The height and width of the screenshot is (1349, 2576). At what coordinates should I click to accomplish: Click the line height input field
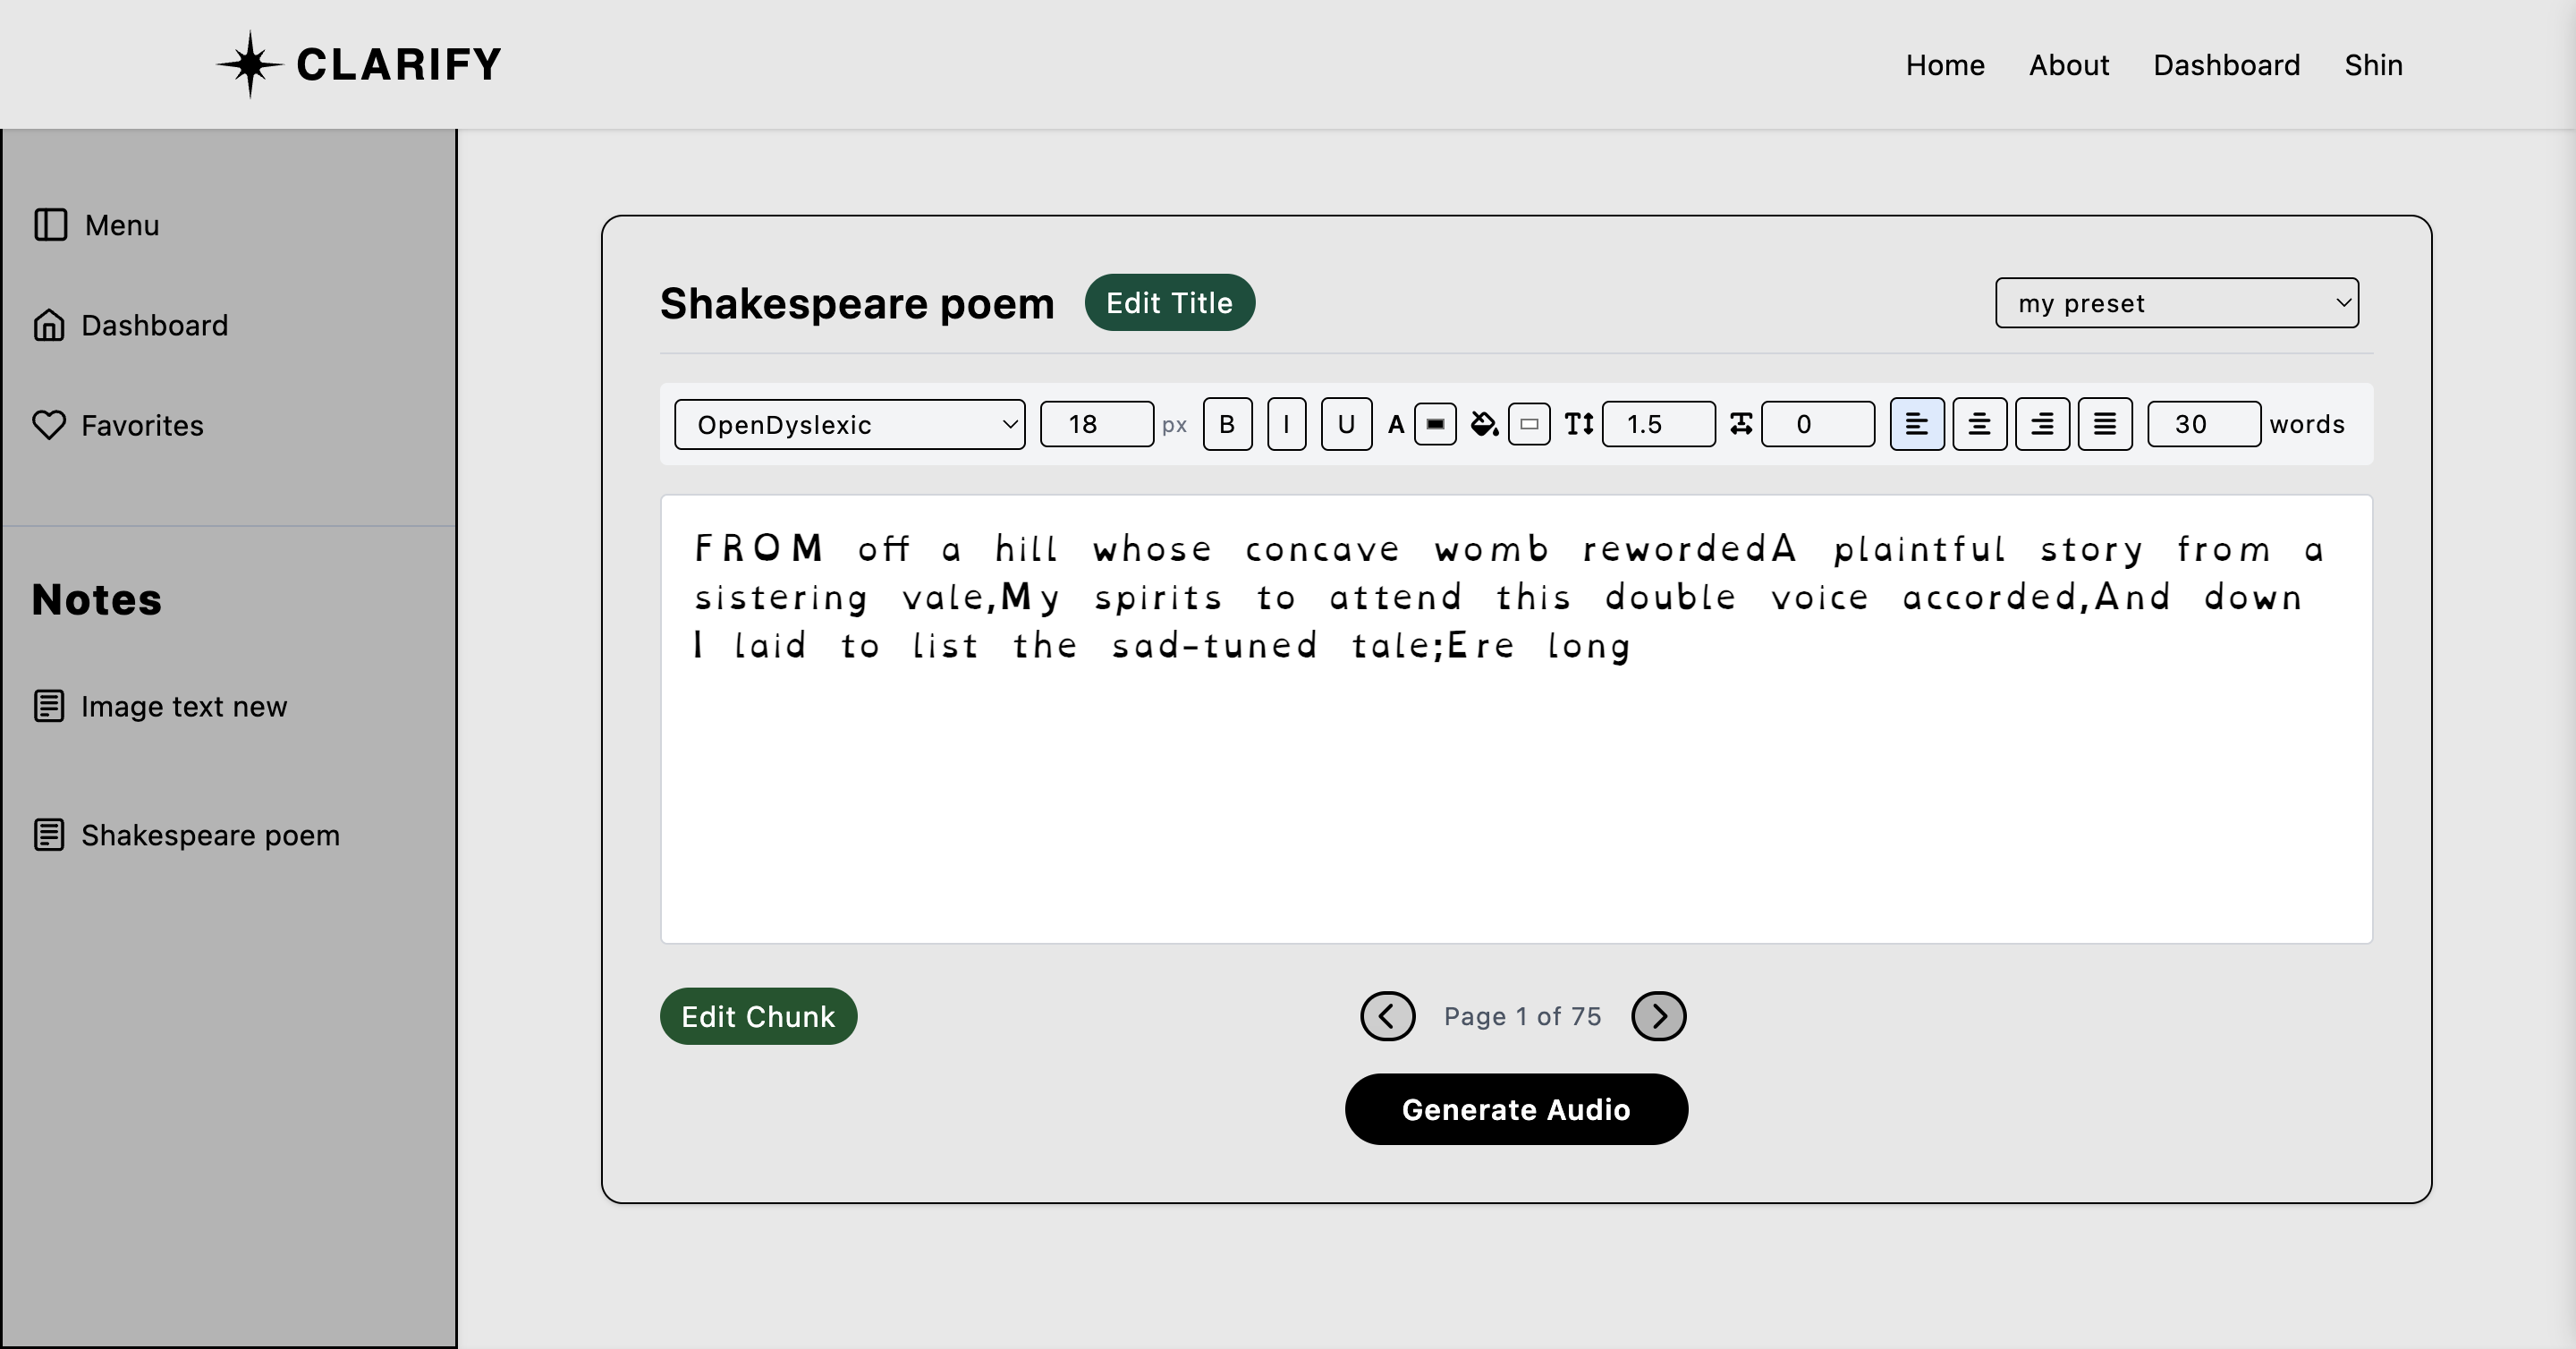coord(1658,424)
